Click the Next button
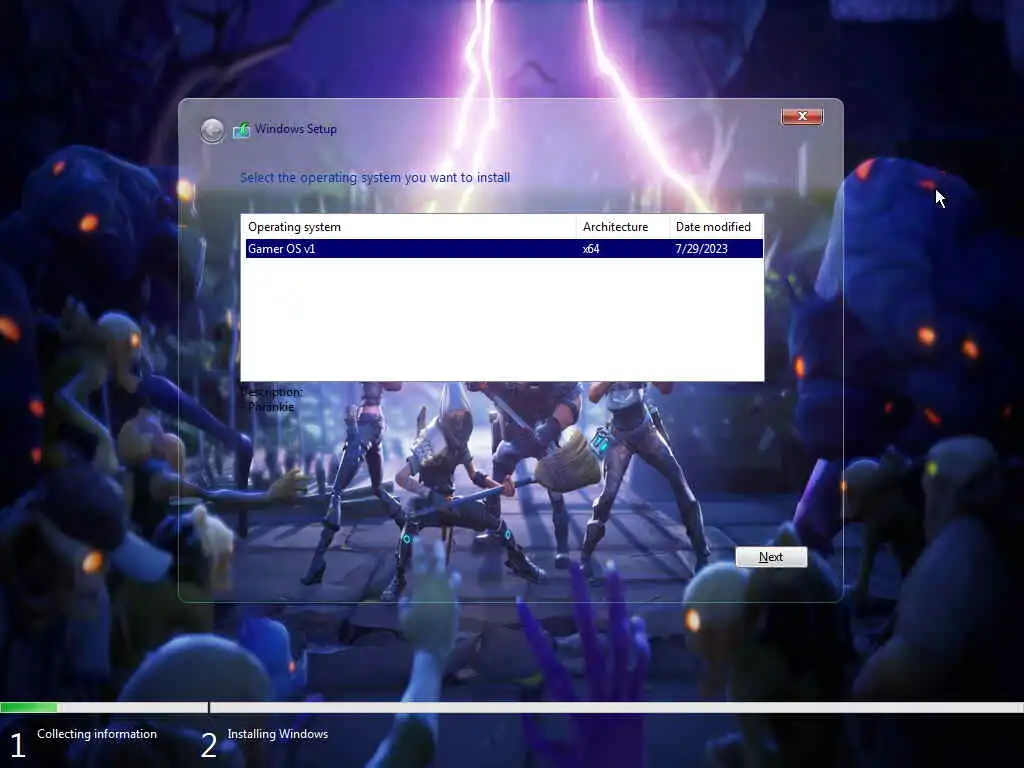 click(771, 557)
